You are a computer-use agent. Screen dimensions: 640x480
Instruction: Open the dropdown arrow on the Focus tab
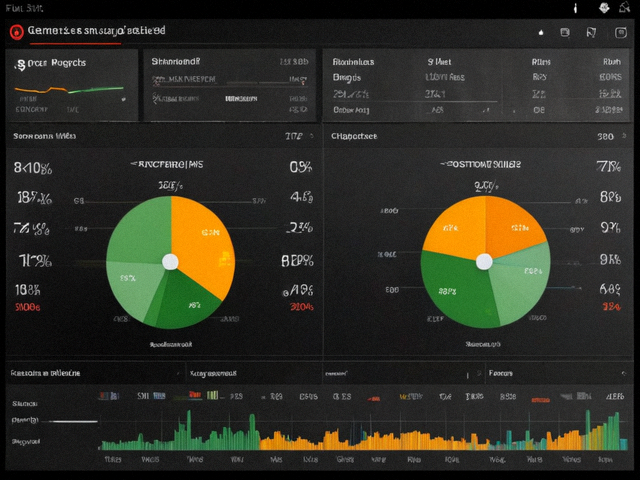coord(623,373)
